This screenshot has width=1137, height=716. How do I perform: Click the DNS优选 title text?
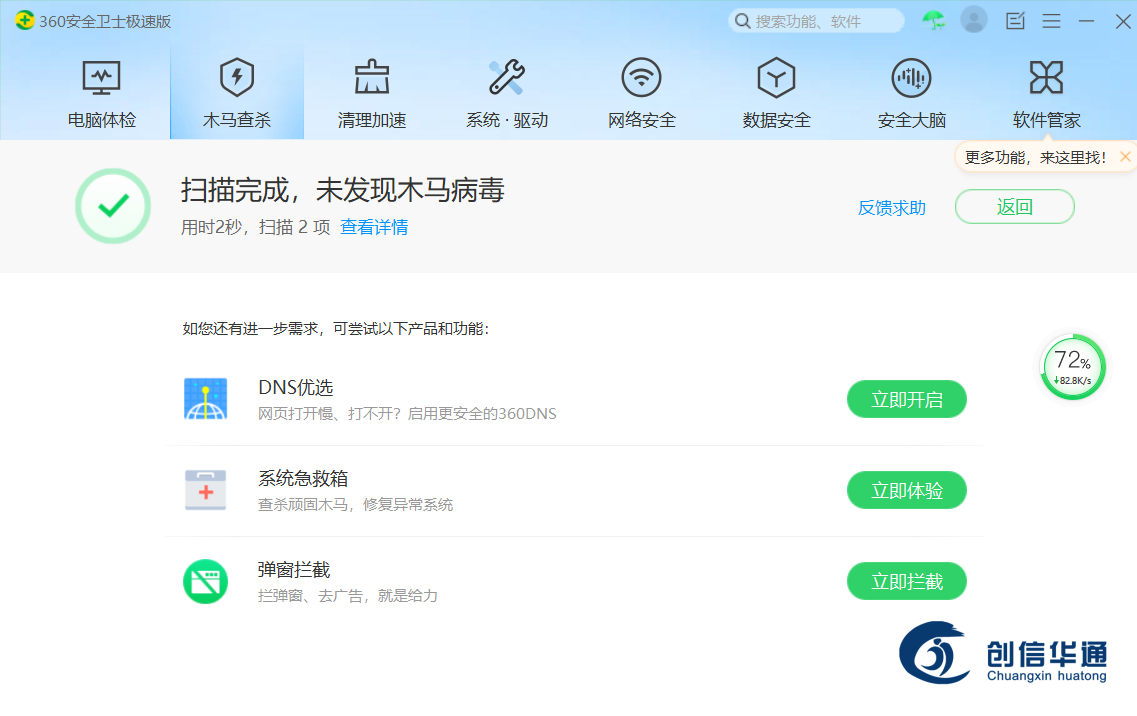296,387
